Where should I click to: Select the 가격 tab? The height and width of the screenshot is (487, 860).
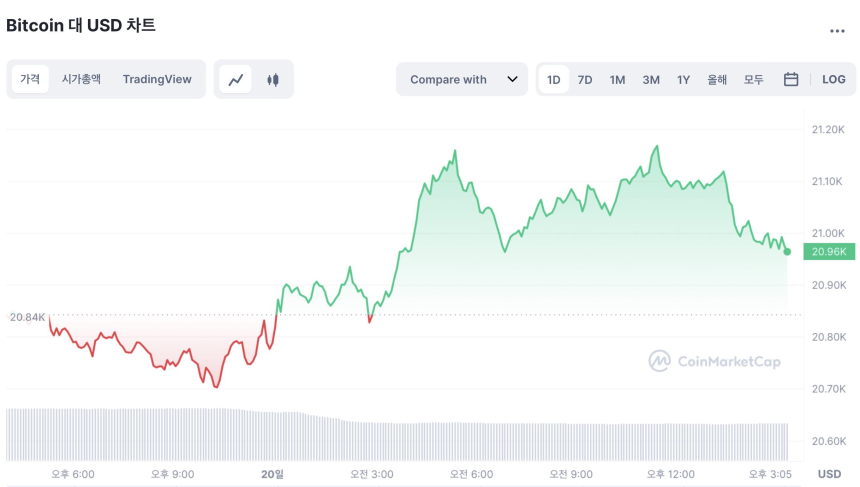(30, 79)
